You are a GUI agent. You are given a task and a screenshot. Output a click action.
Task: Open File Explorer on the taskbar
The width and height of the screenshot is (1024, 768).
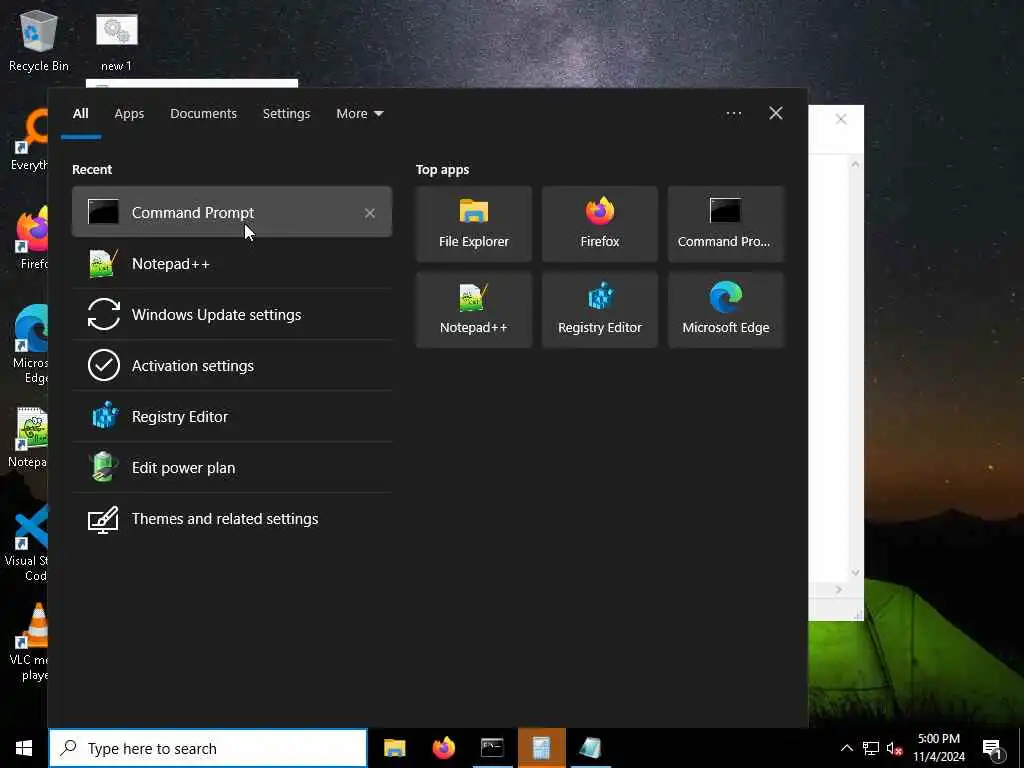(394, 748)
